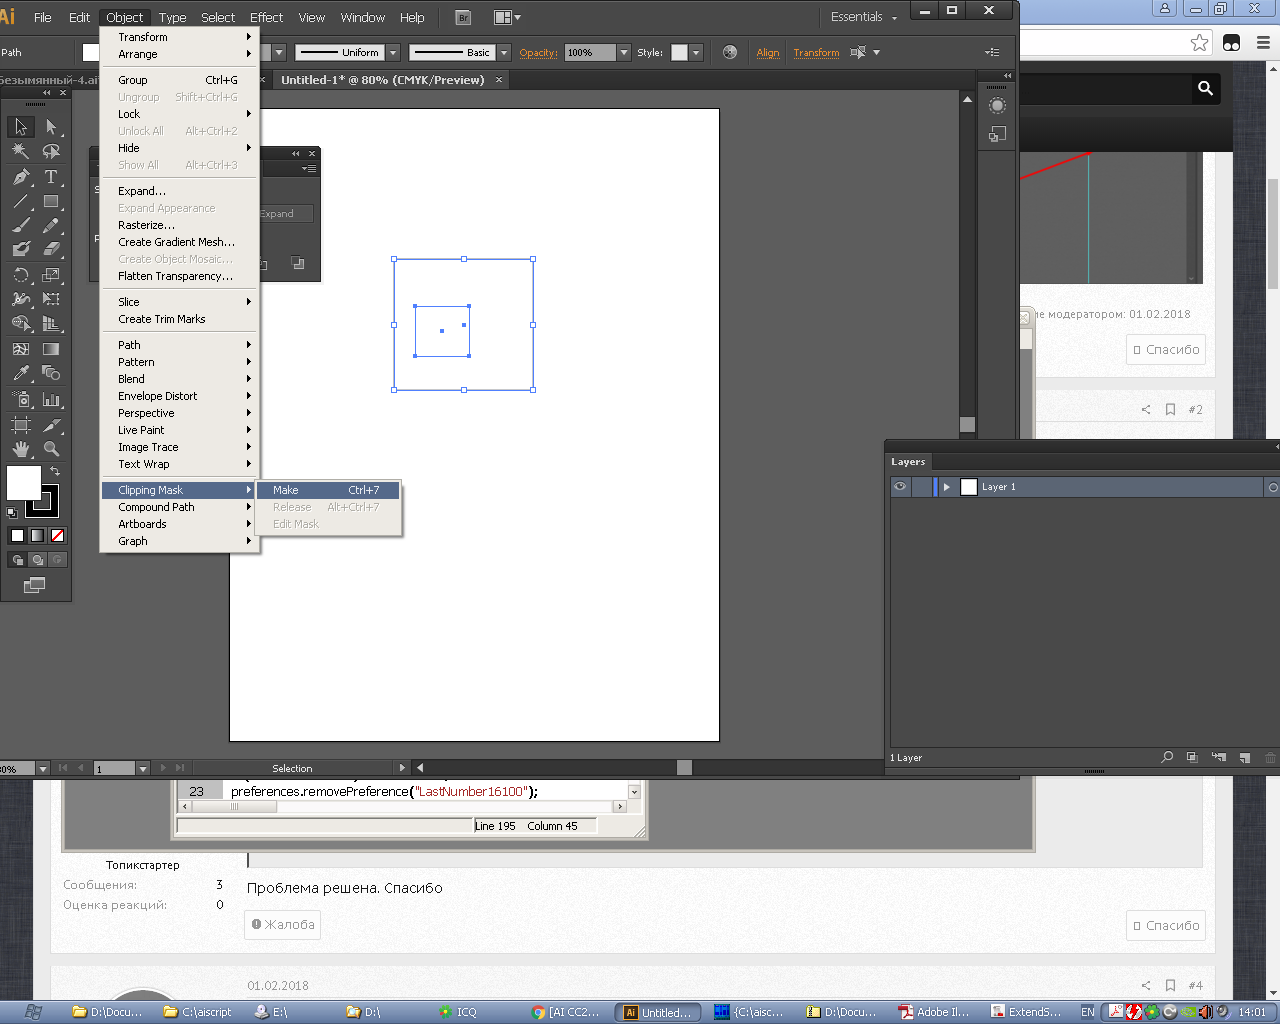Swap fill and stroke colors

[x=55, y=471]
